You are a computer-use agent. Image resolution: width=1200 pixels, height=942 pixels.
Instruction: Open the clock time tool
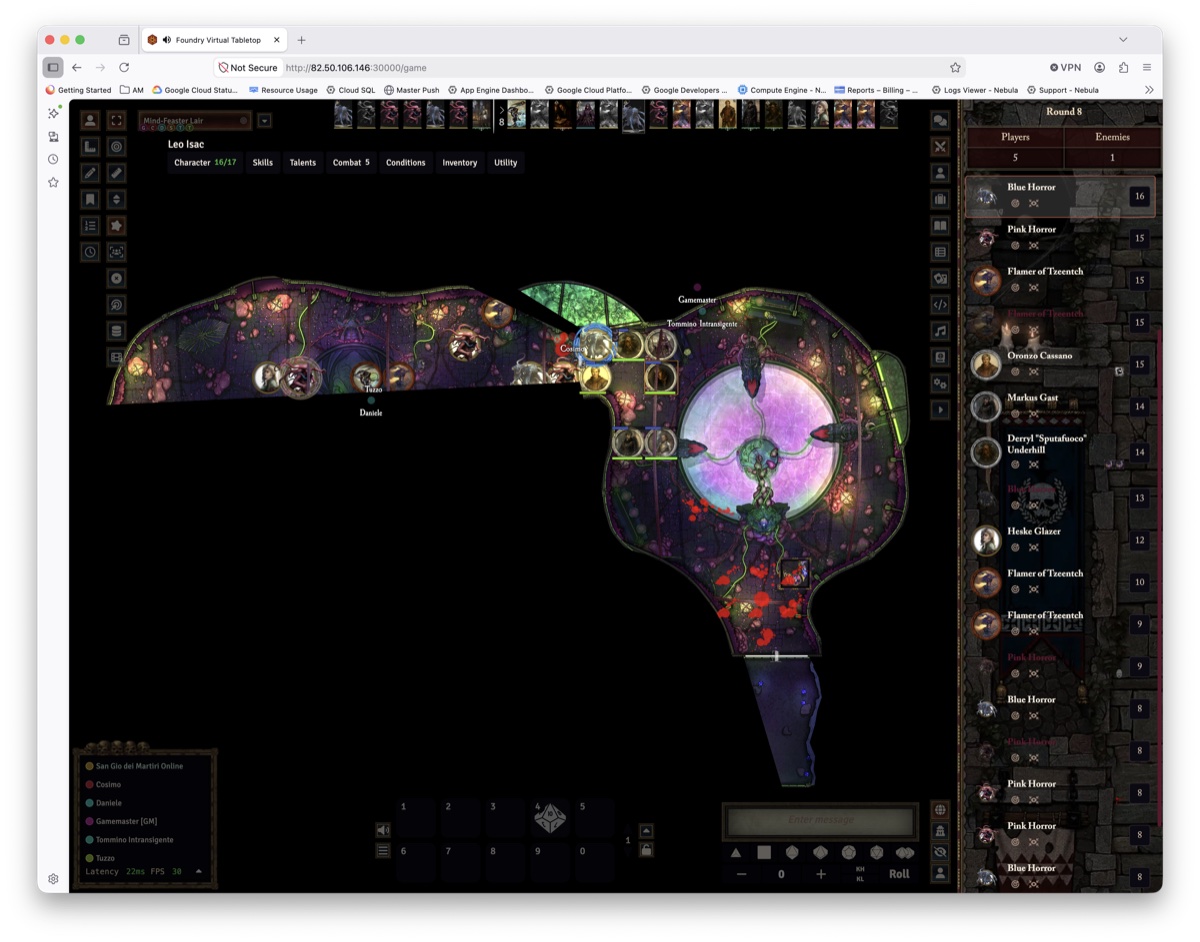(90, 252)
